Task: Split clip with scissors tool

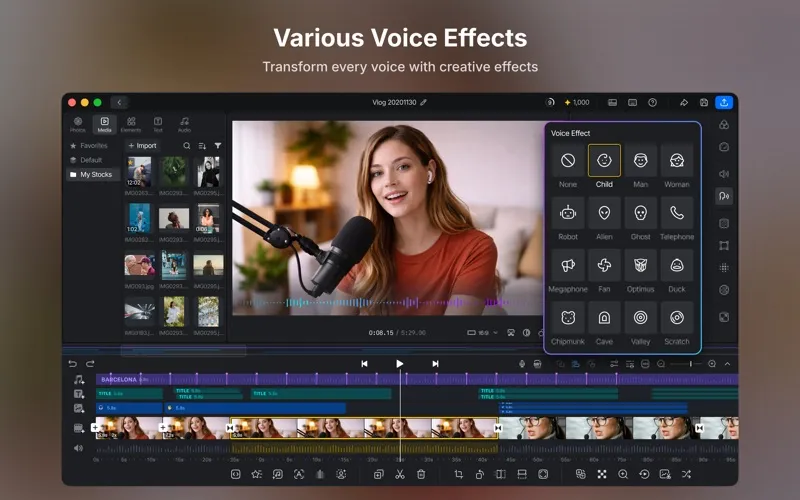Action: click(399, 474)
